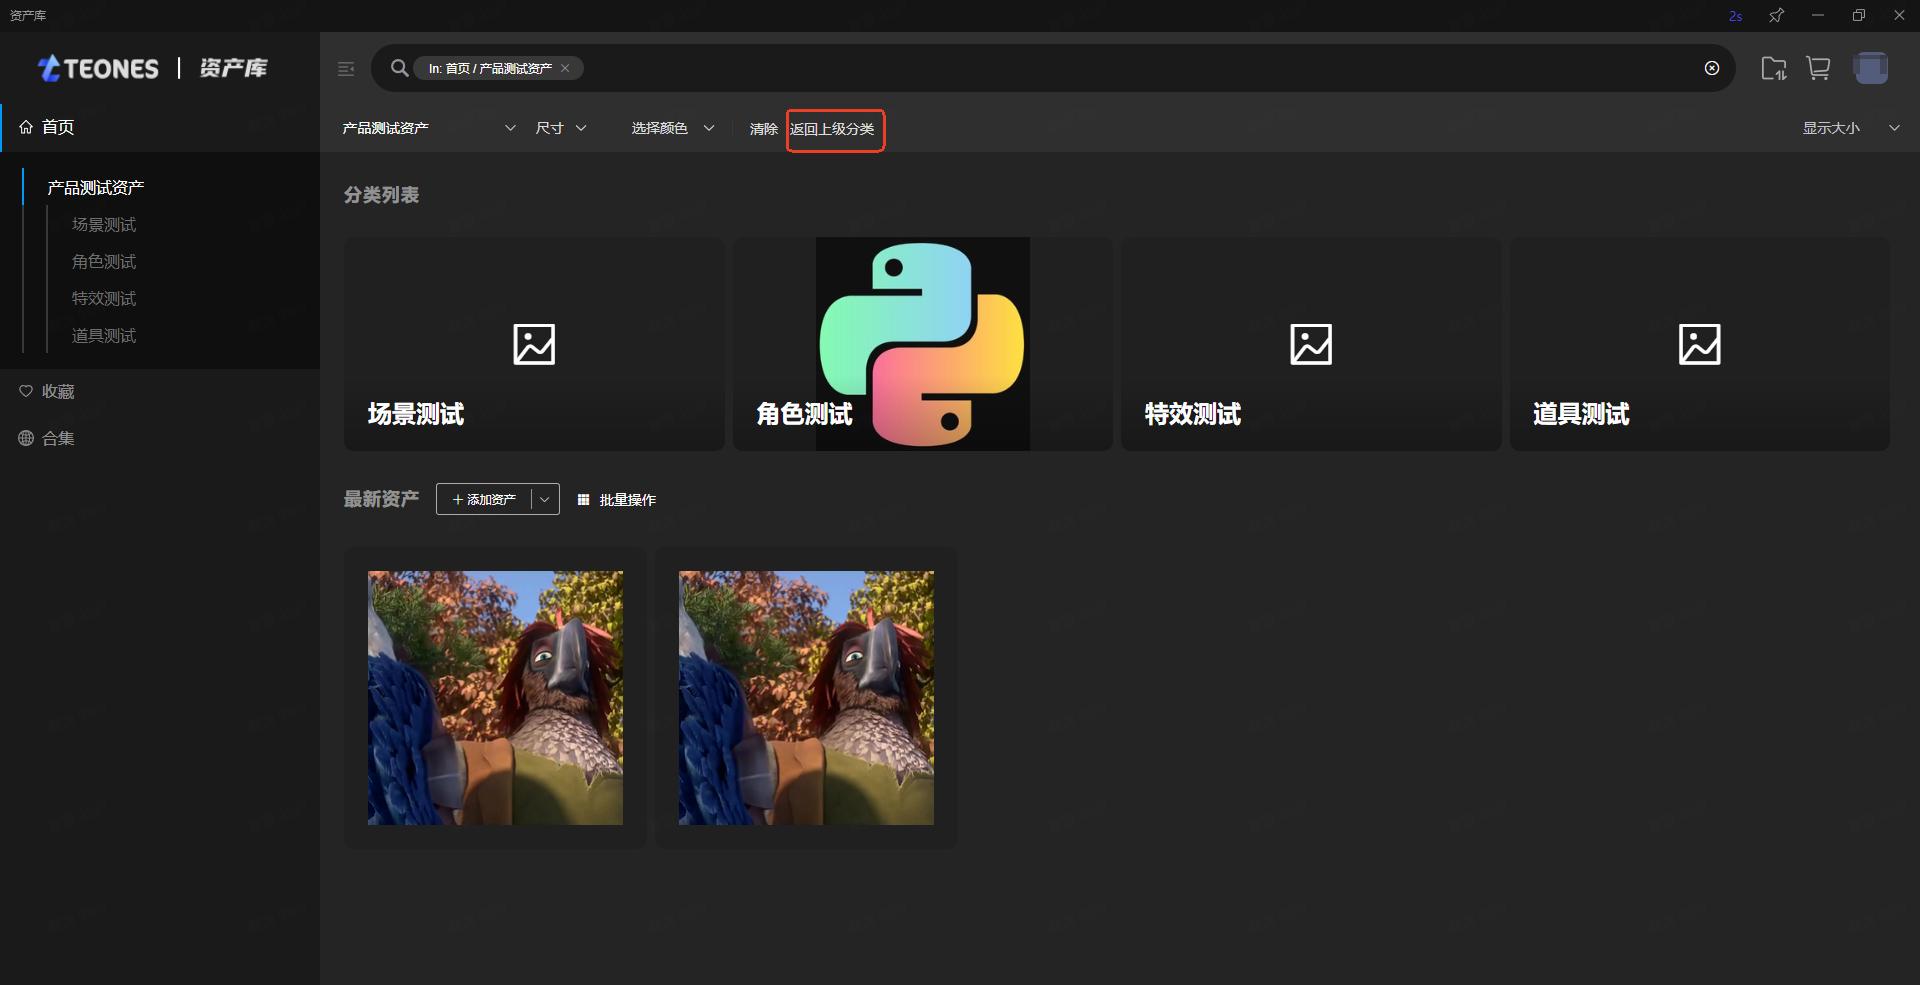Screen dimensions: 1920x985
Task: Click the search magnifier icon
Action: click(399, 68)
